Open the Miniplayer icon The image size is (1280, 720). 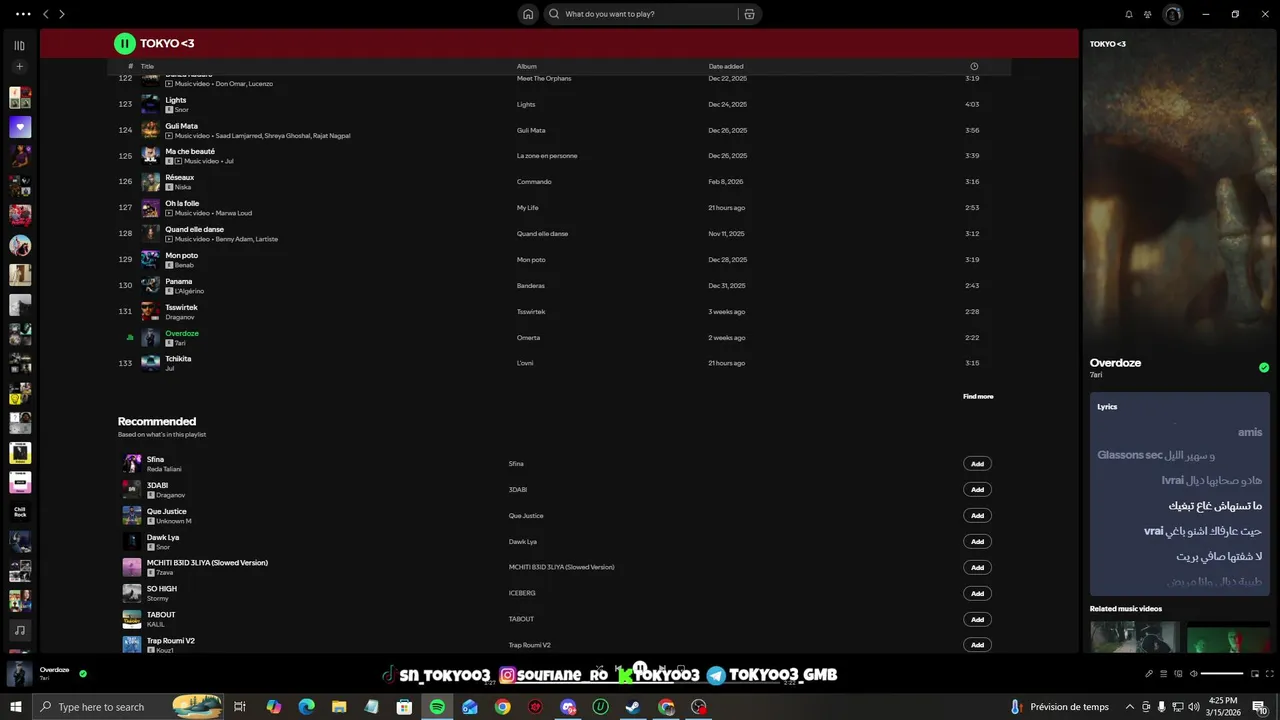tap(1255, 674)
